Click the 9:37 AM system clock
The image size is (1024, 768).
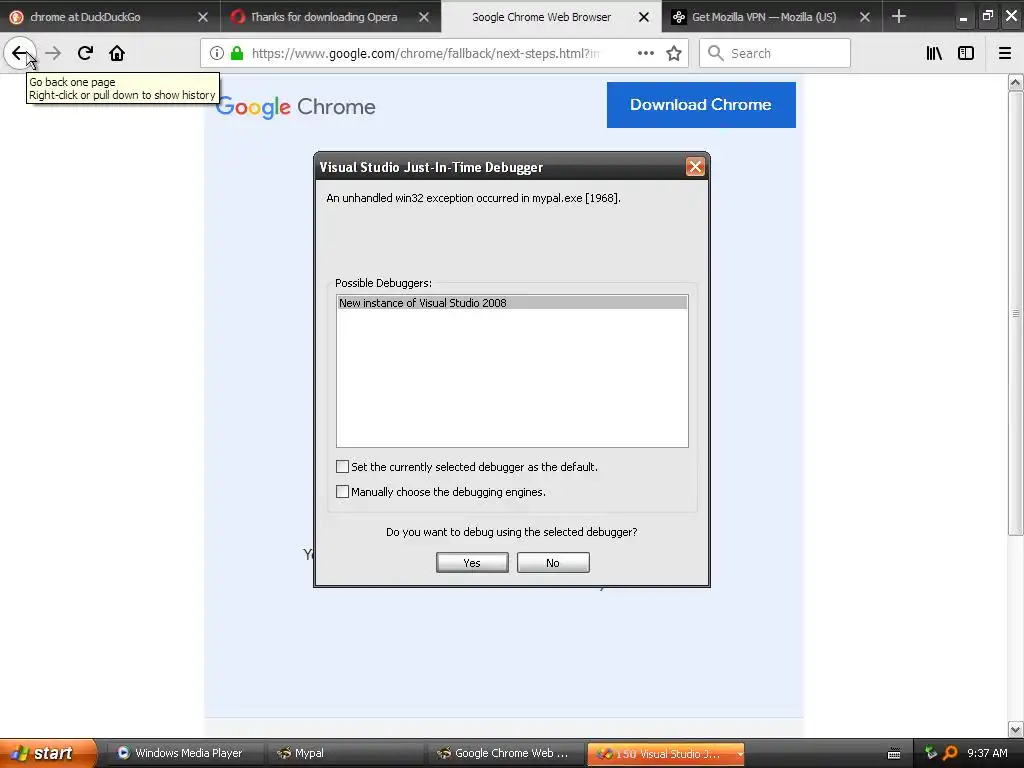click(987, 753)
